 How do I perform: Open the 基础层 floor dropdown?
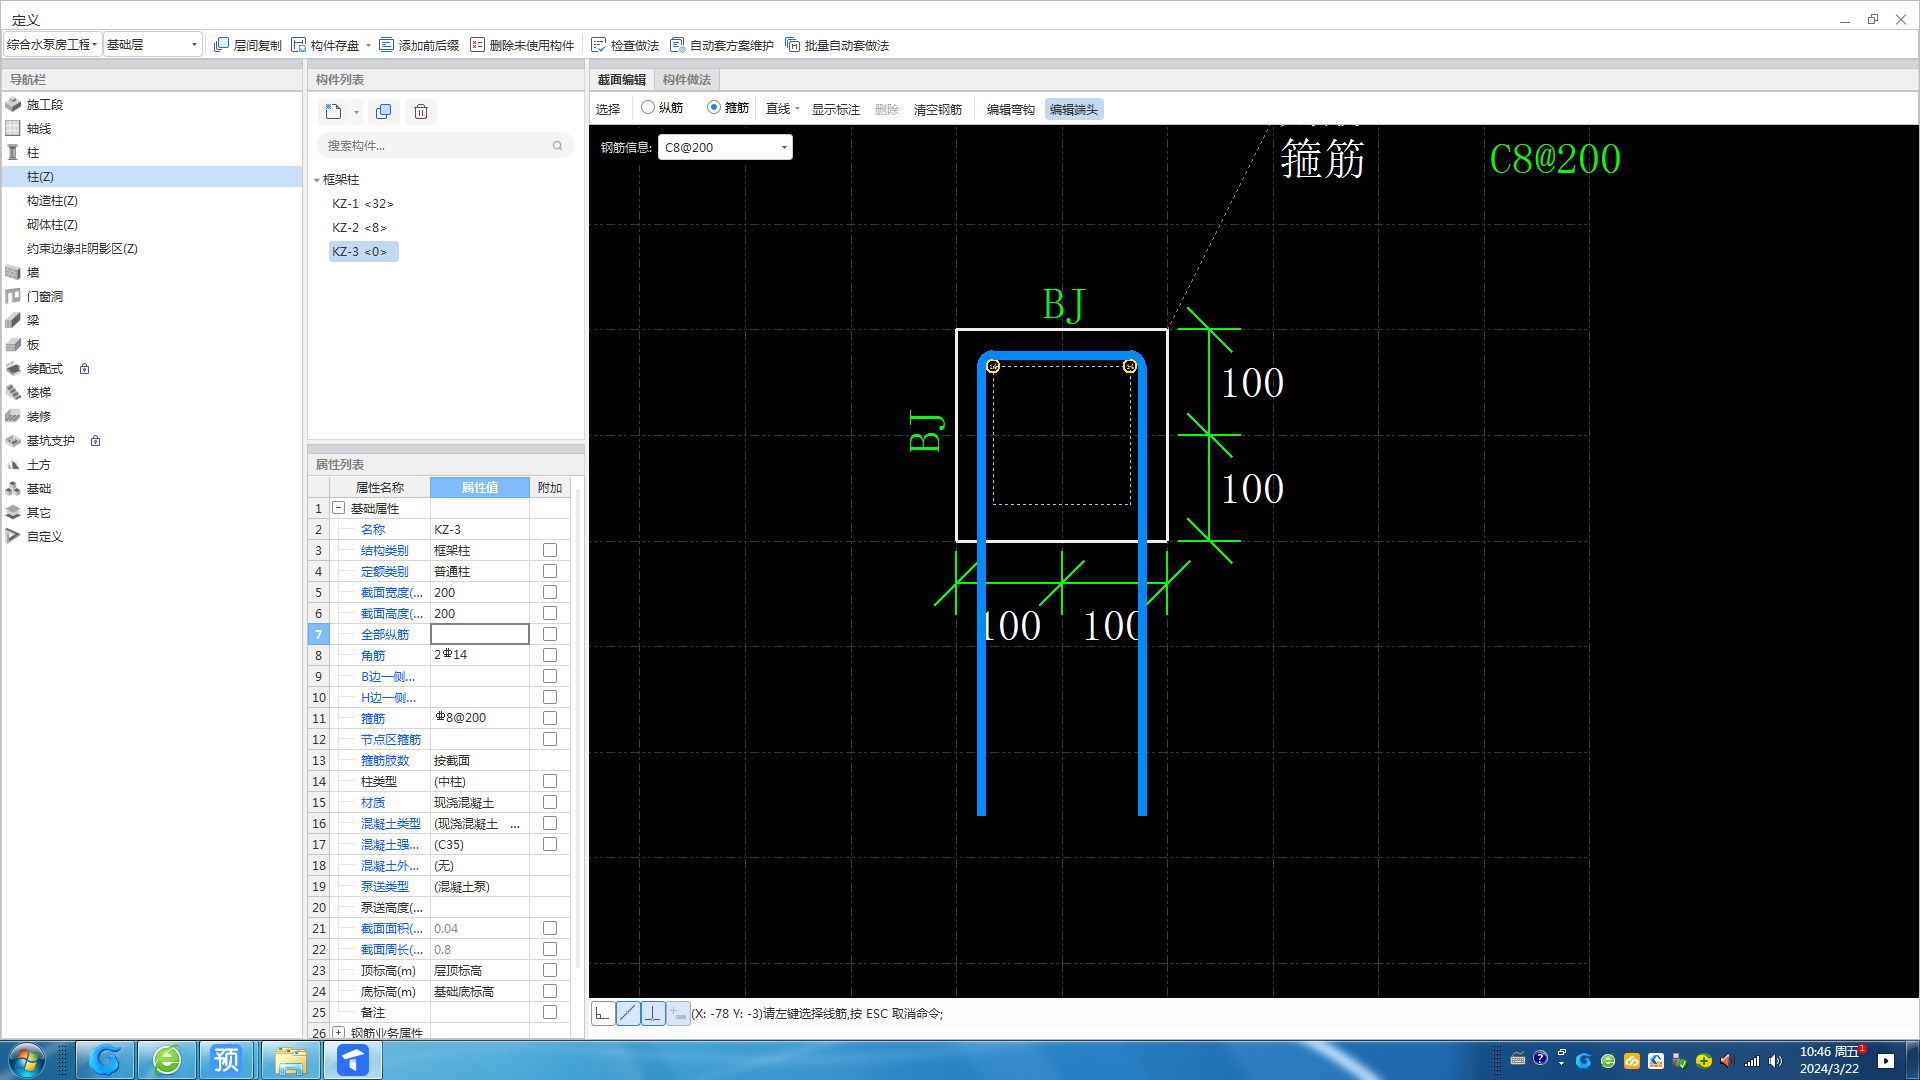(x=153, y=45)
